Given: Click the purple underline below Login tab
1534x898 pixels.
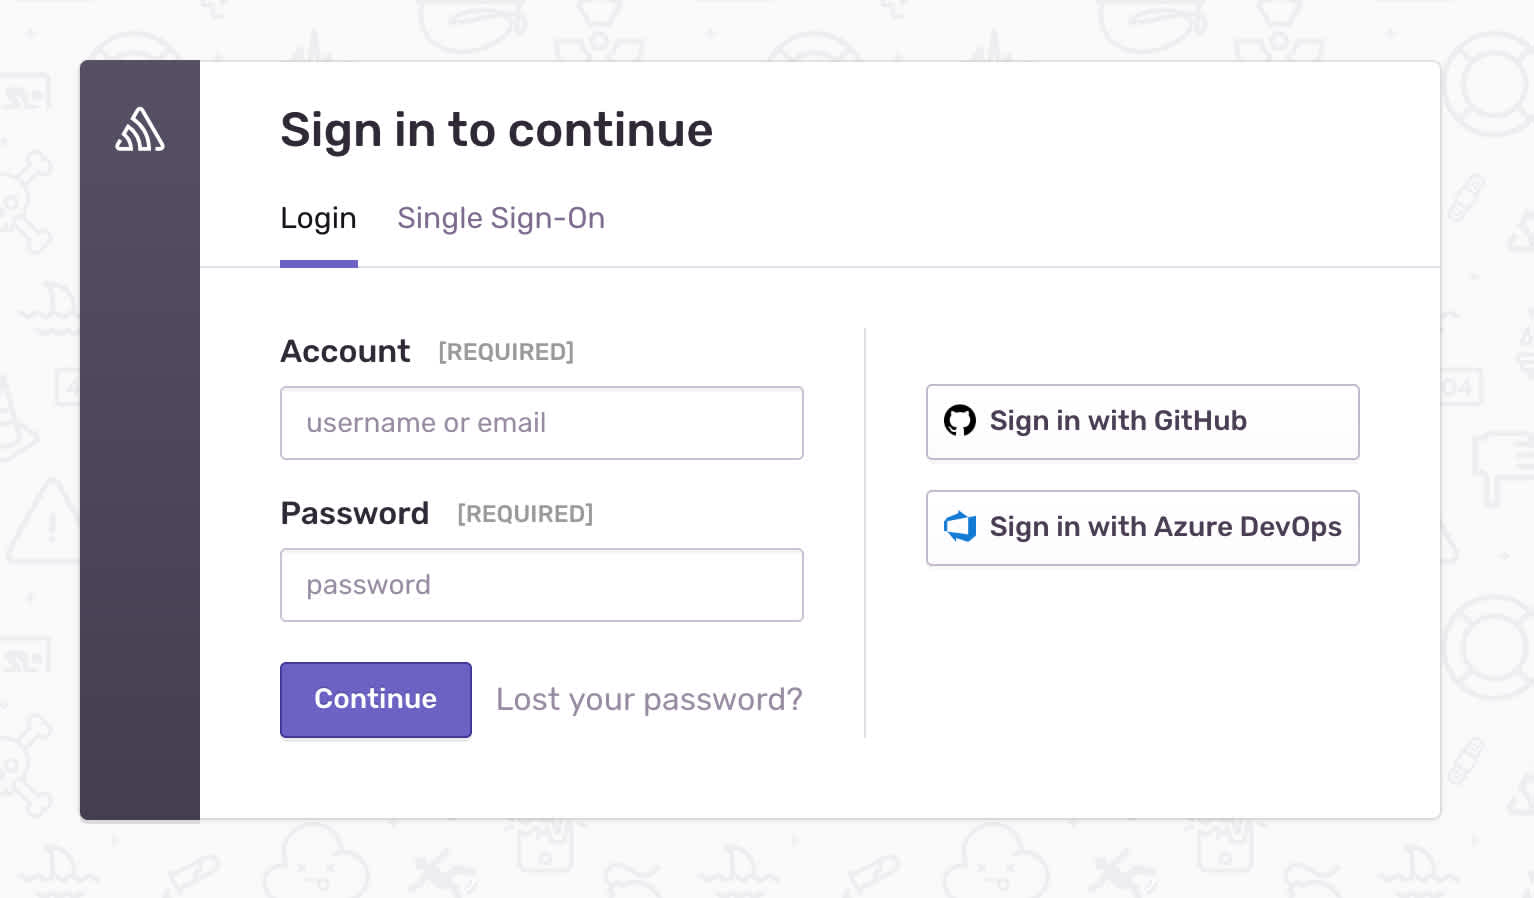Looking at the screenshot, I should (x=318, y=263).
